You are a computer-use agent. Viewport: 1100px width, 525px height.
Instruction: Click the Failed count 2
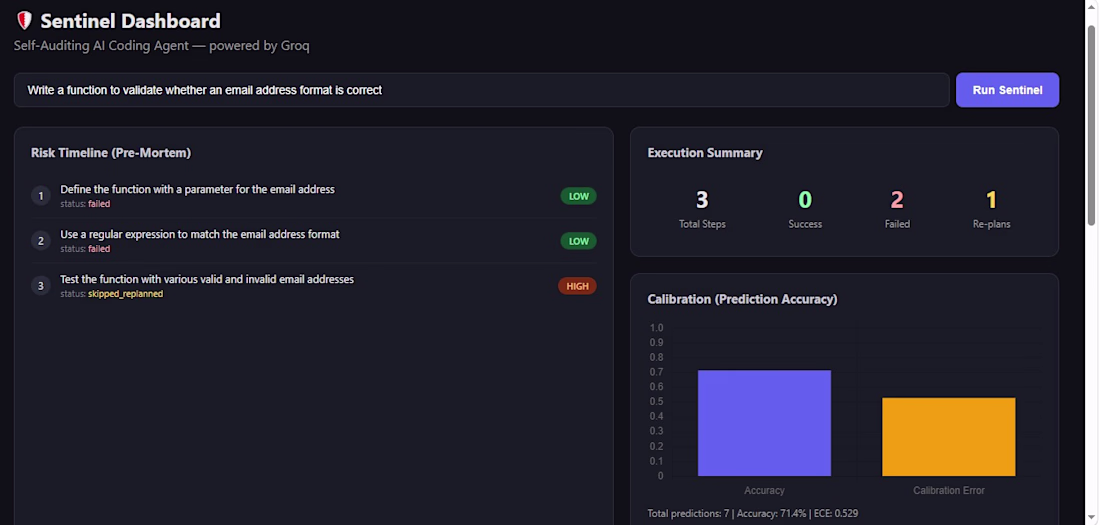[x=897, y=200]
